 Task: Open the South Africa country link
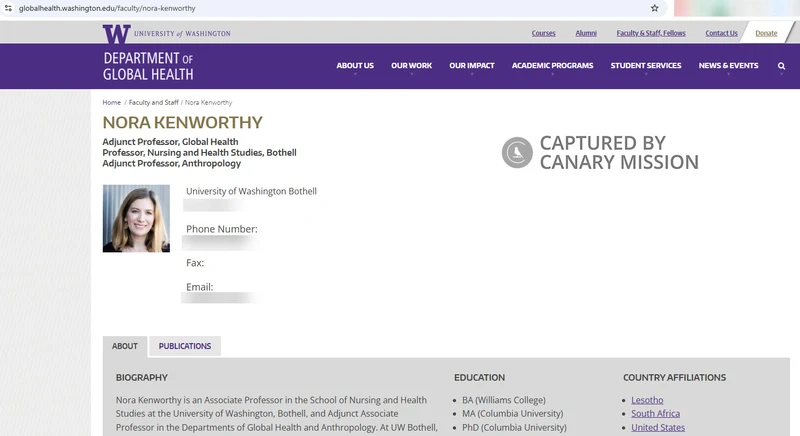click(x=655, y=414)
